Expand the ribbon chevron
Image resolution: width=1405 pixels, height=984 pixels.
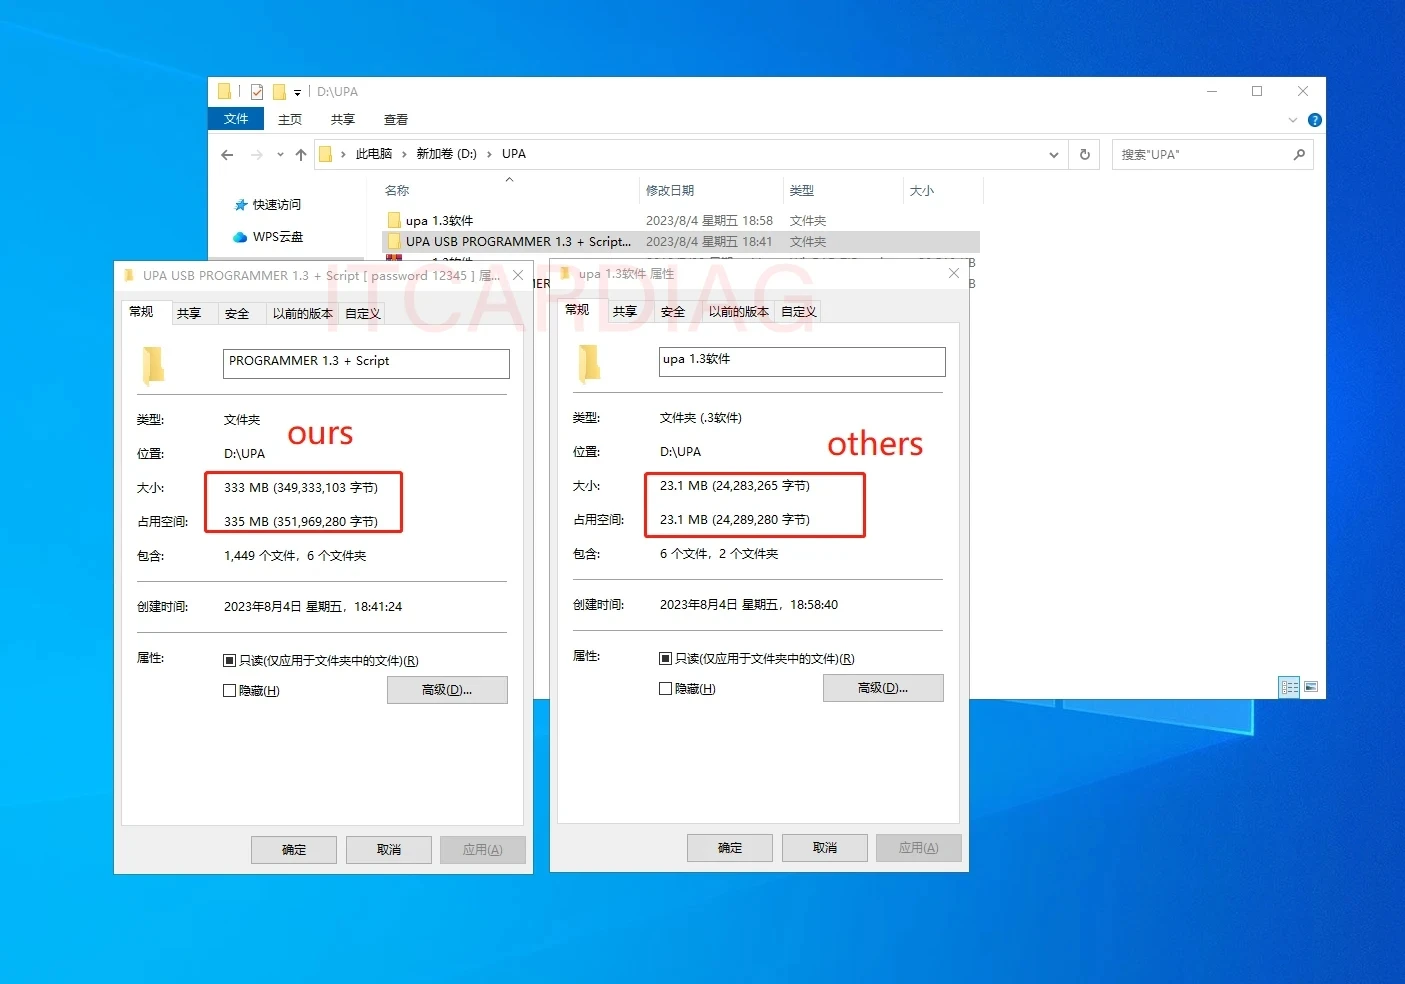1293,120
